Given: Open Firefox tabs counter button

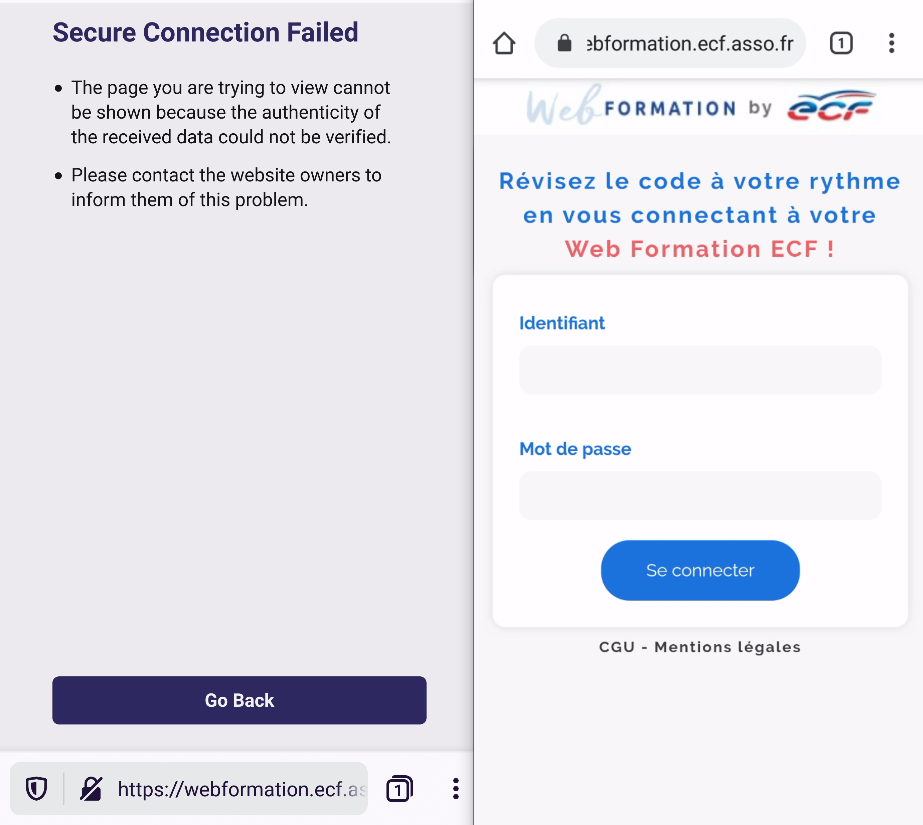Looking at the screenshot, I should click(x=399, y=789).
